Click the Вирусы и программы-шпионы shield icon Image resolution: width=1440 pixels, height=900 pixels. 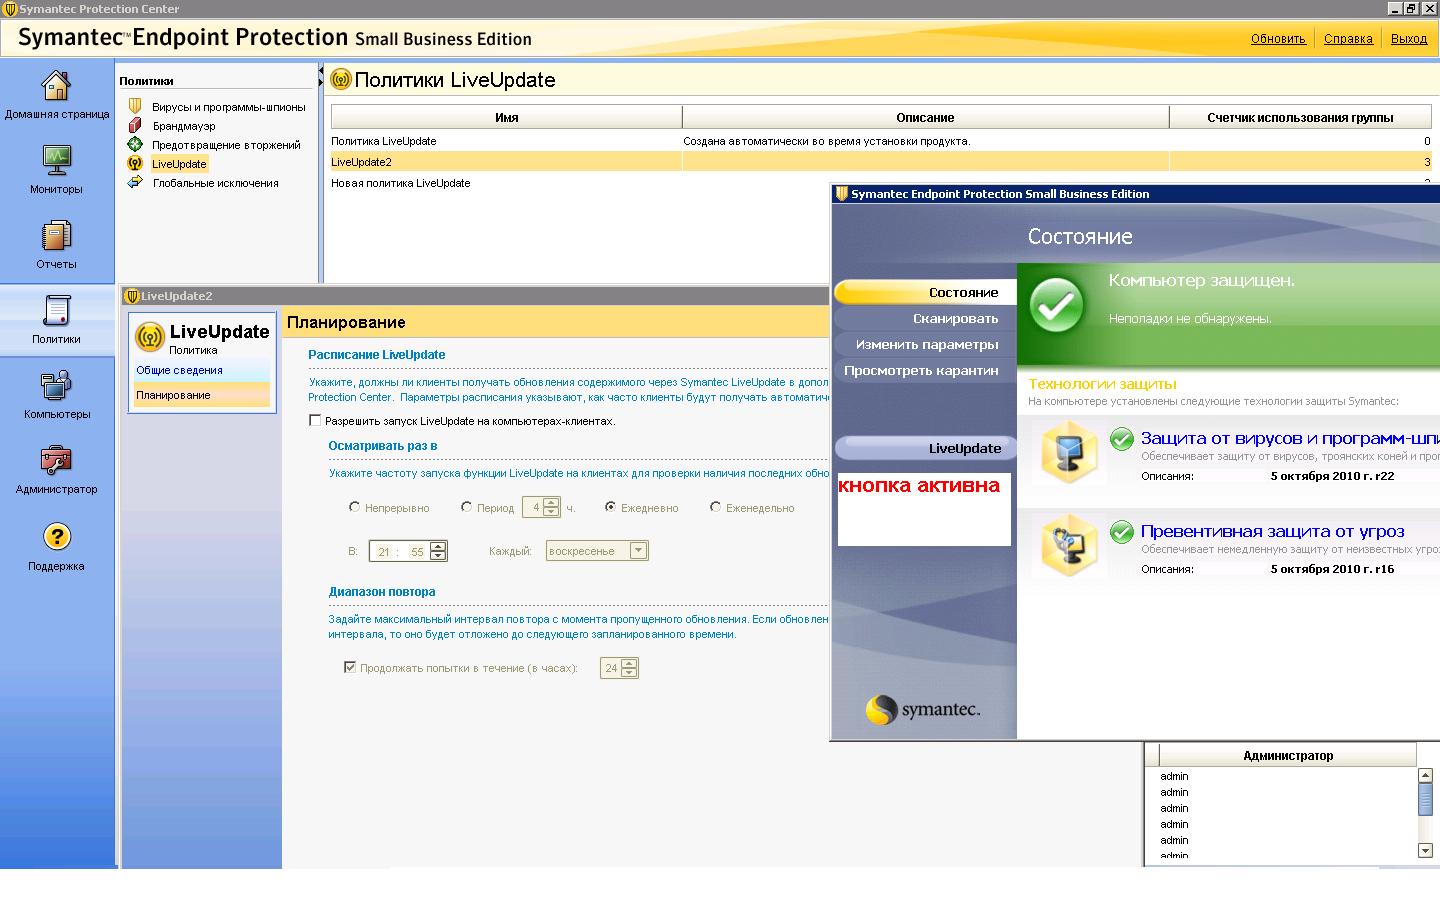tap(135, 106)
